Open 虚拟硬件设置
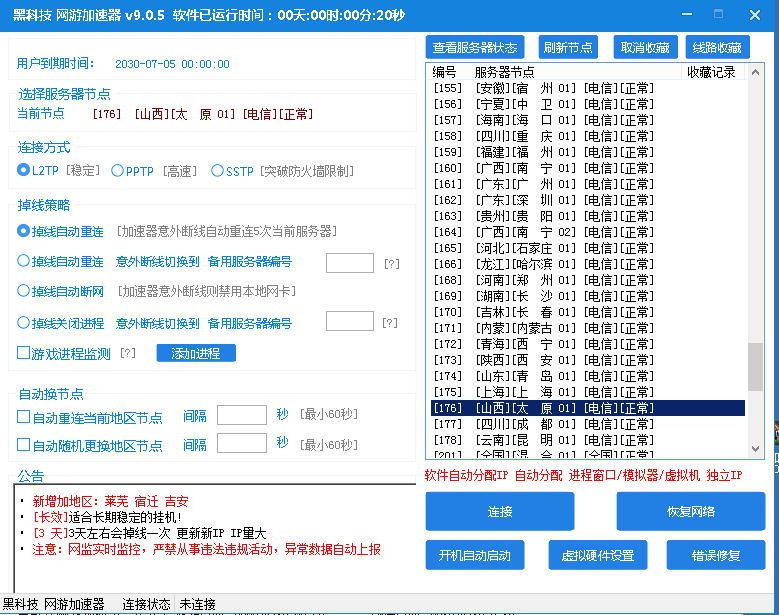Screen dimensions: 779x615 (x=598, y=555)
